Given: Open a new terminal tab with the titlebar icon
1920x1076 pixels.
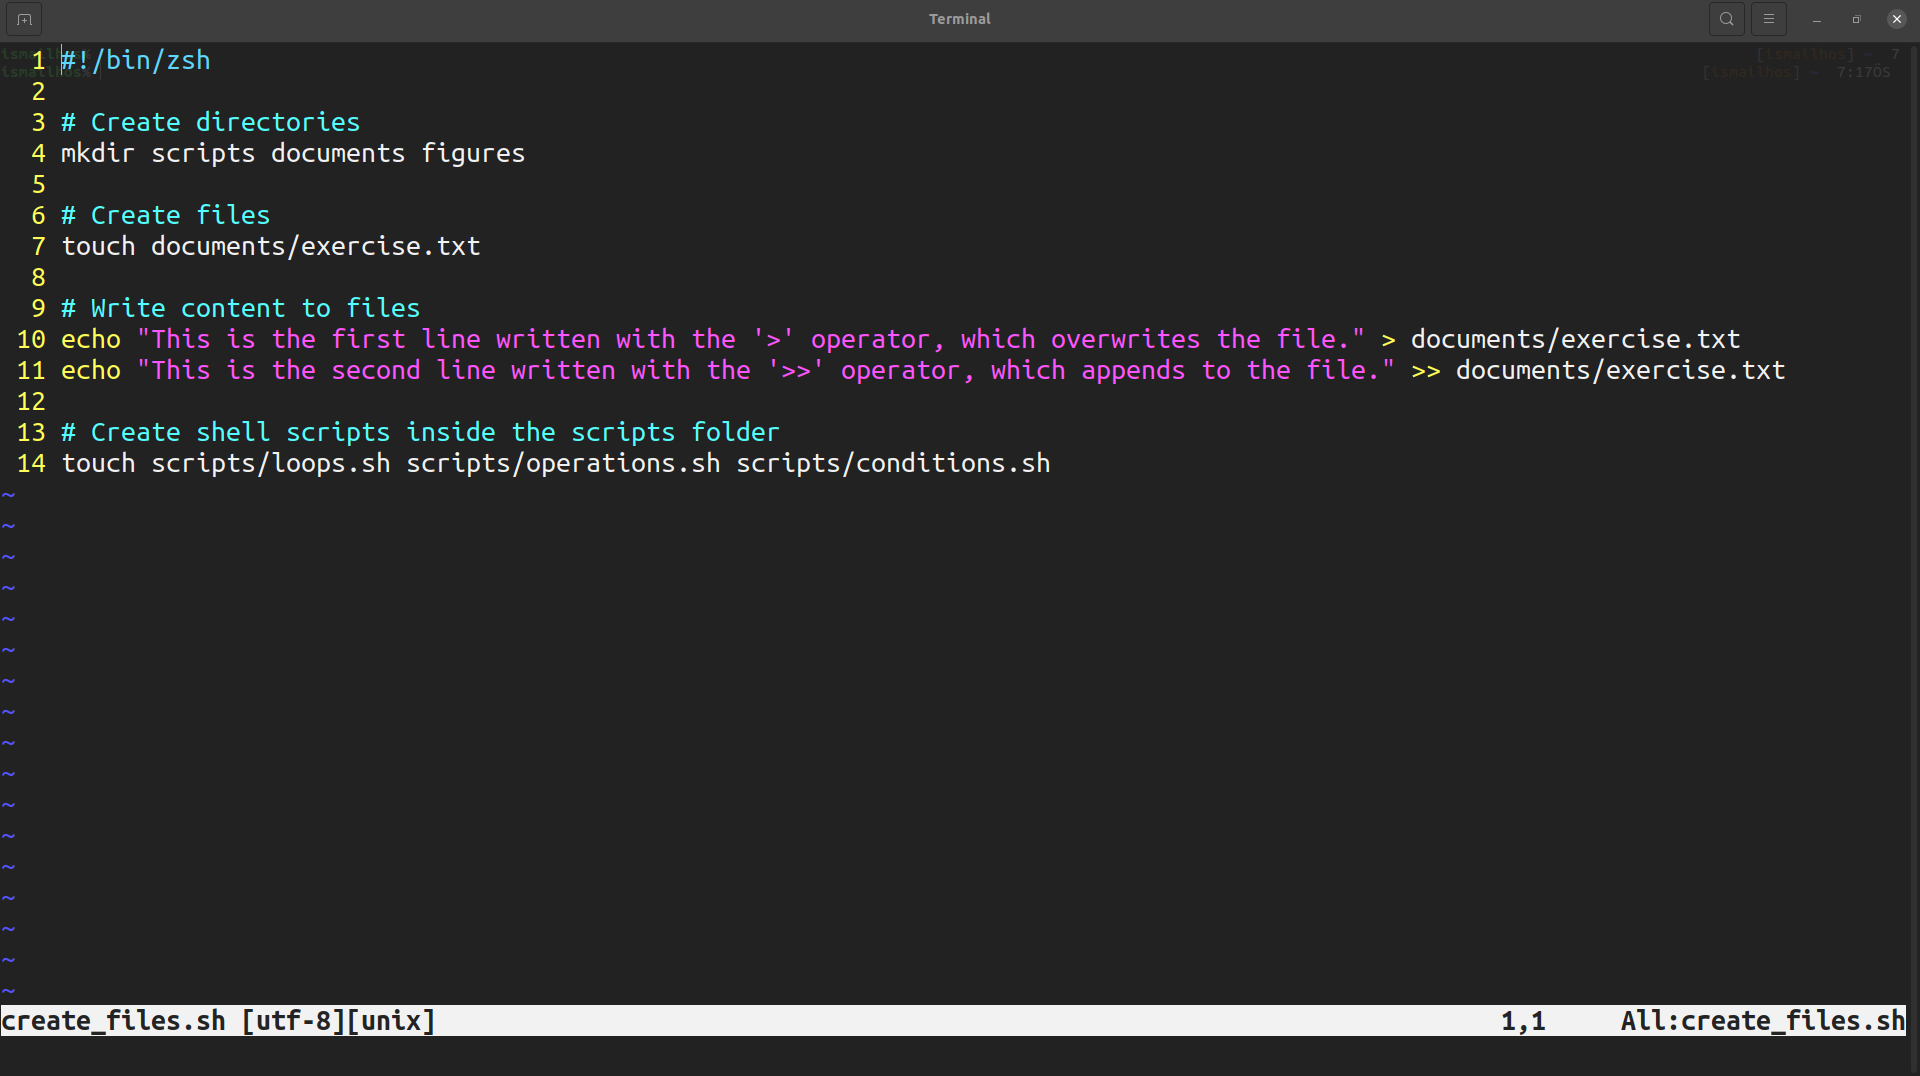Looking at the screenshot, I should (x=24, y=19).
